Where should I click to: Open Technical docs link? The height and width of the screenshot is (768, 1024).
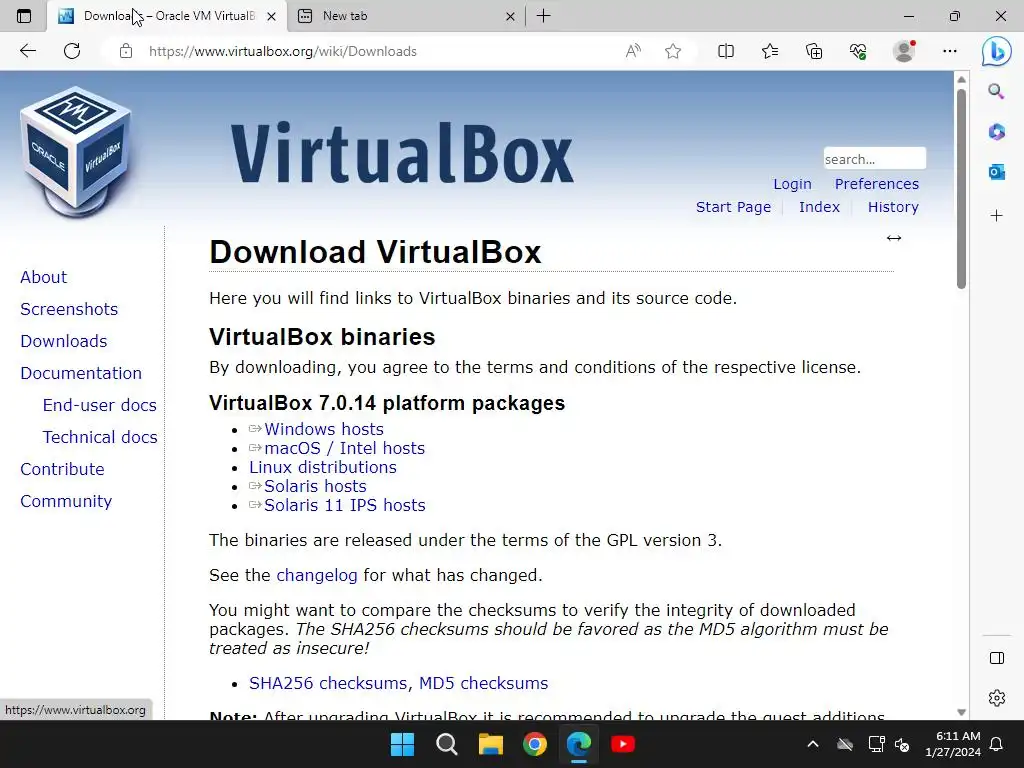(x=100, y=437)
